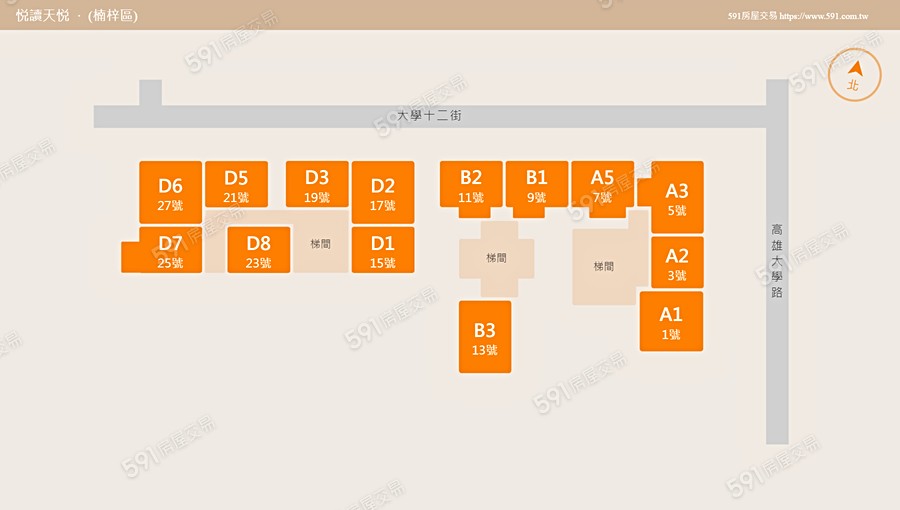Select unit B2 at 11號

pyautogui.click(x=471, y=185)
